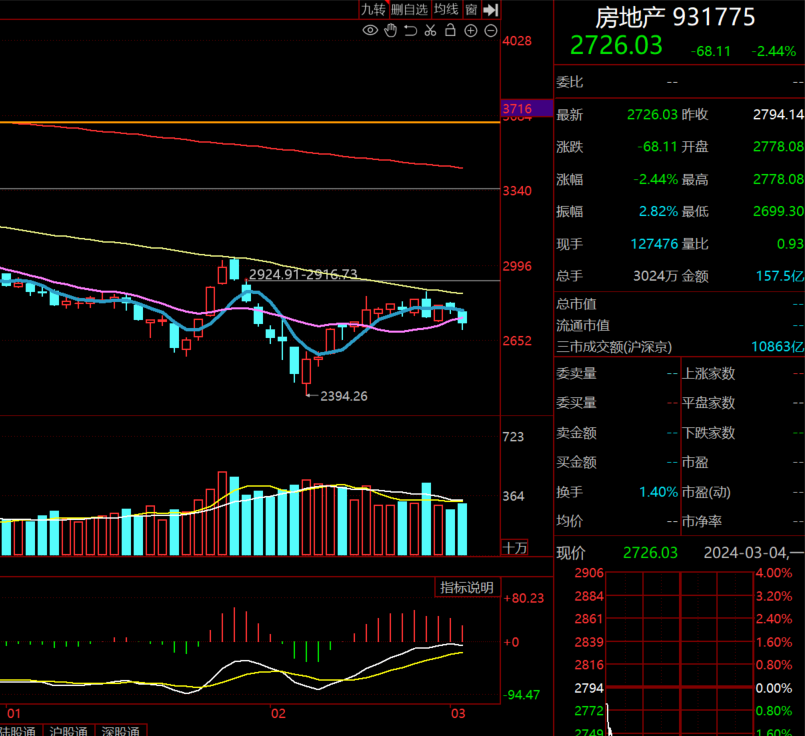The width and height of the screenshot is (805, 736).
Task: Click the 金额 157.5亿 value
Action: [780, 276]
